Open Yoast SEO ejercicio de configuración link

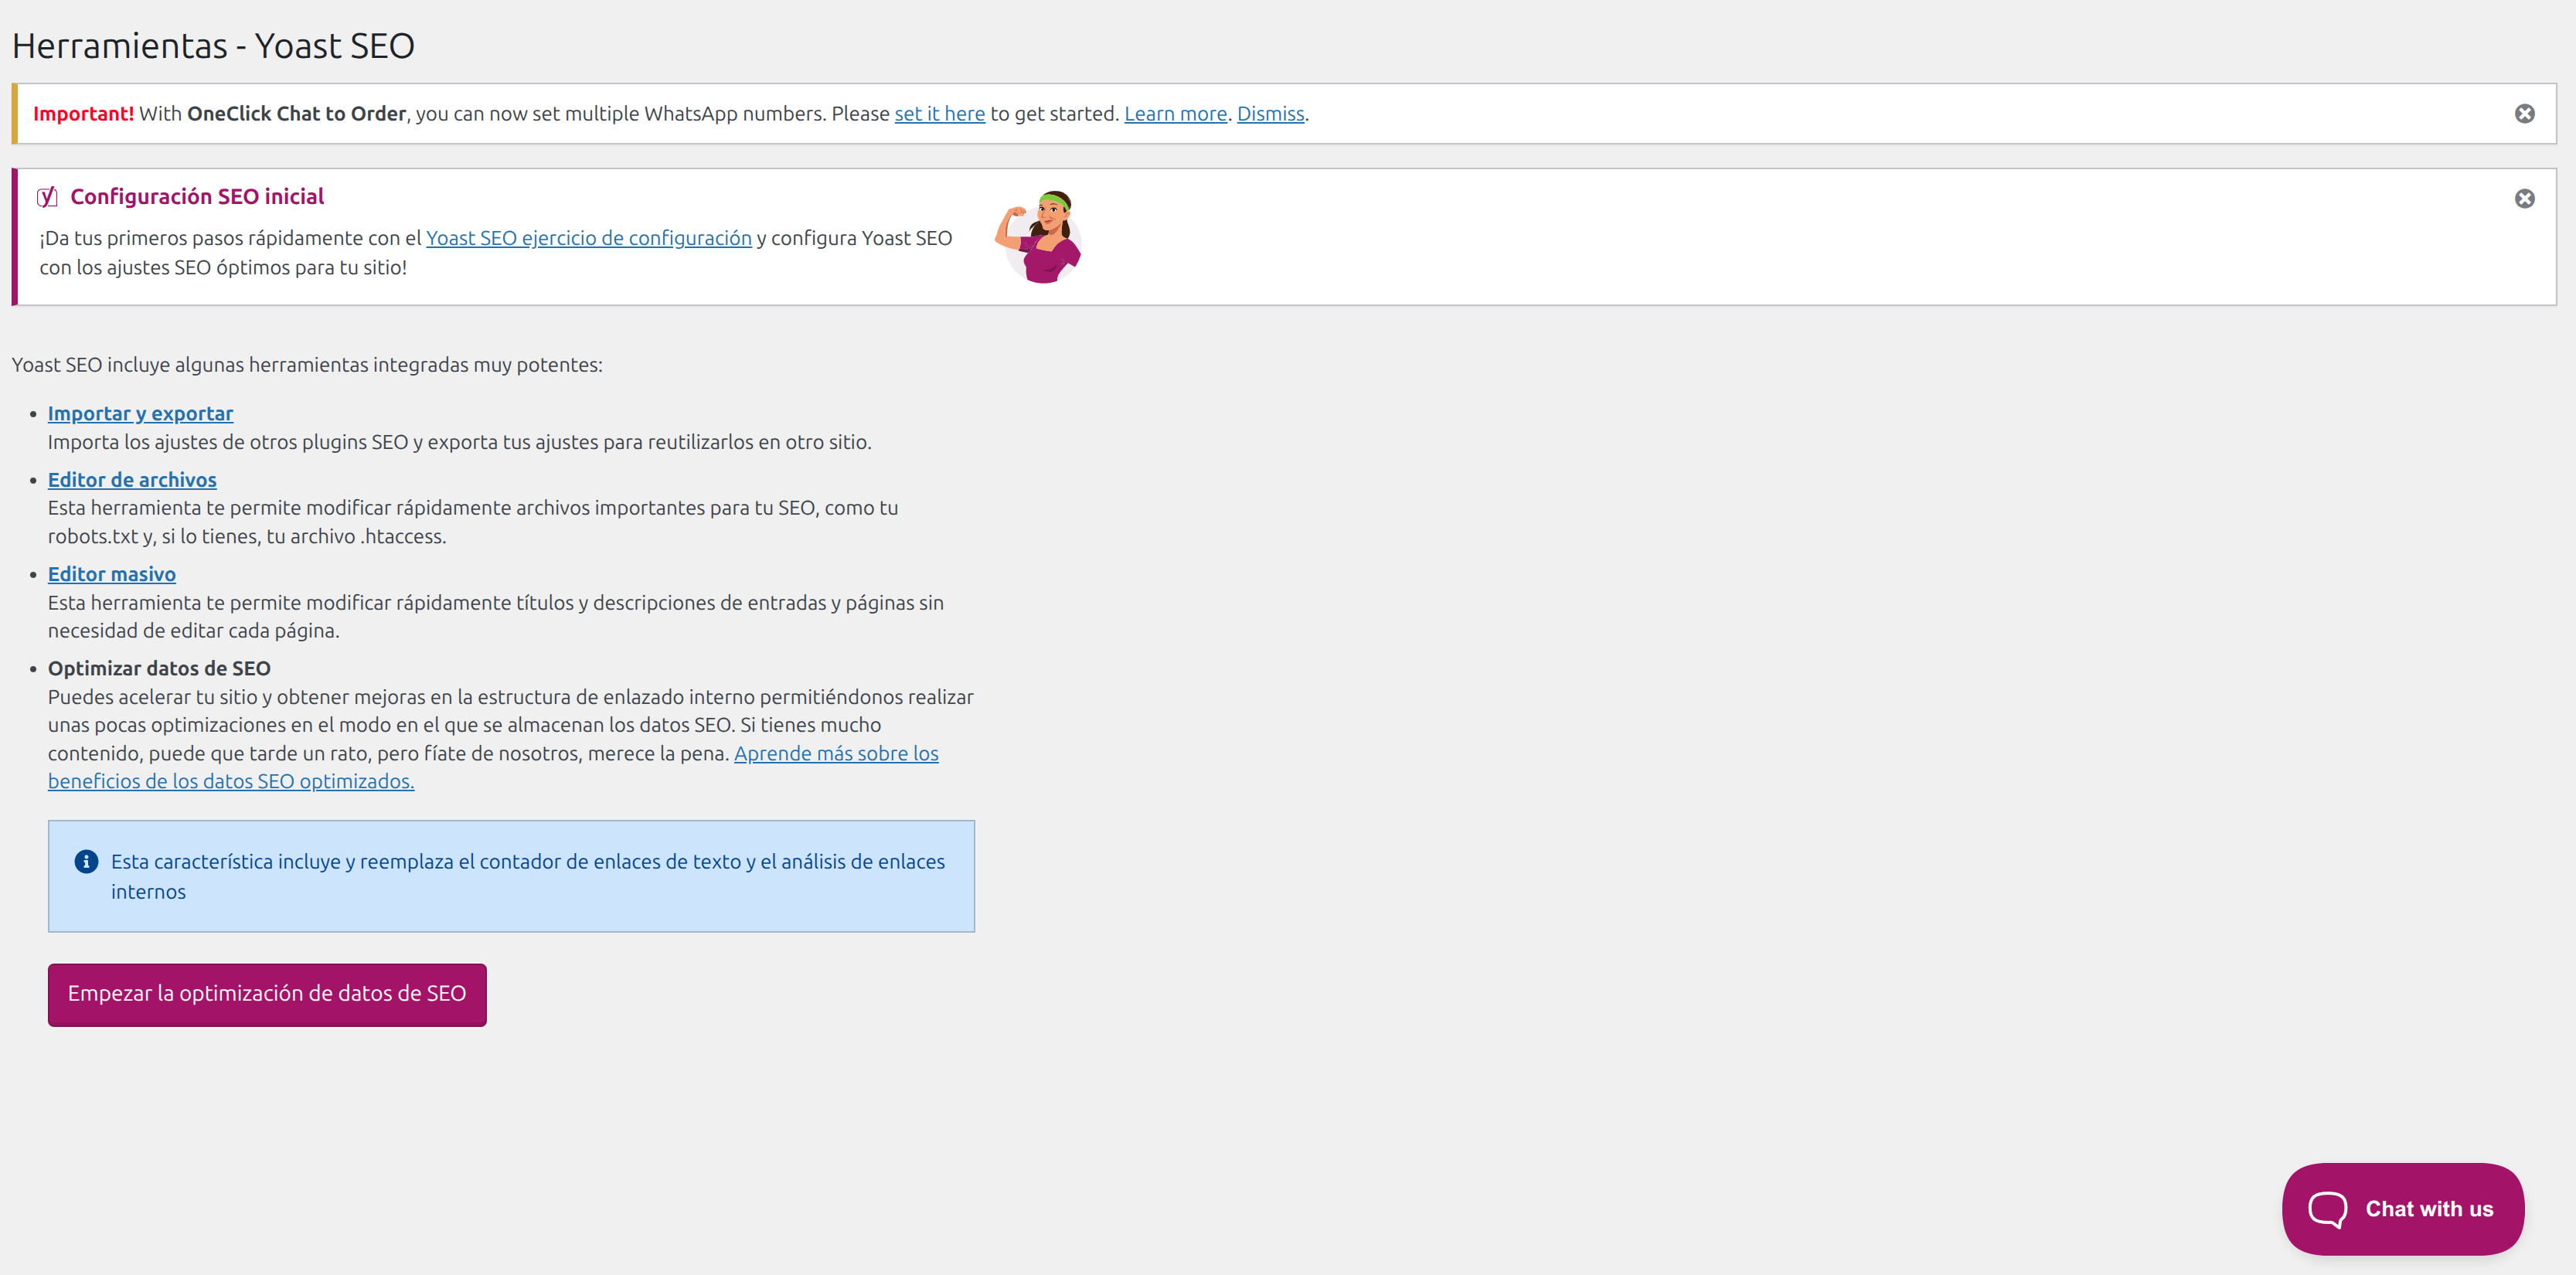pyautogui.click(x=588, y=238)
